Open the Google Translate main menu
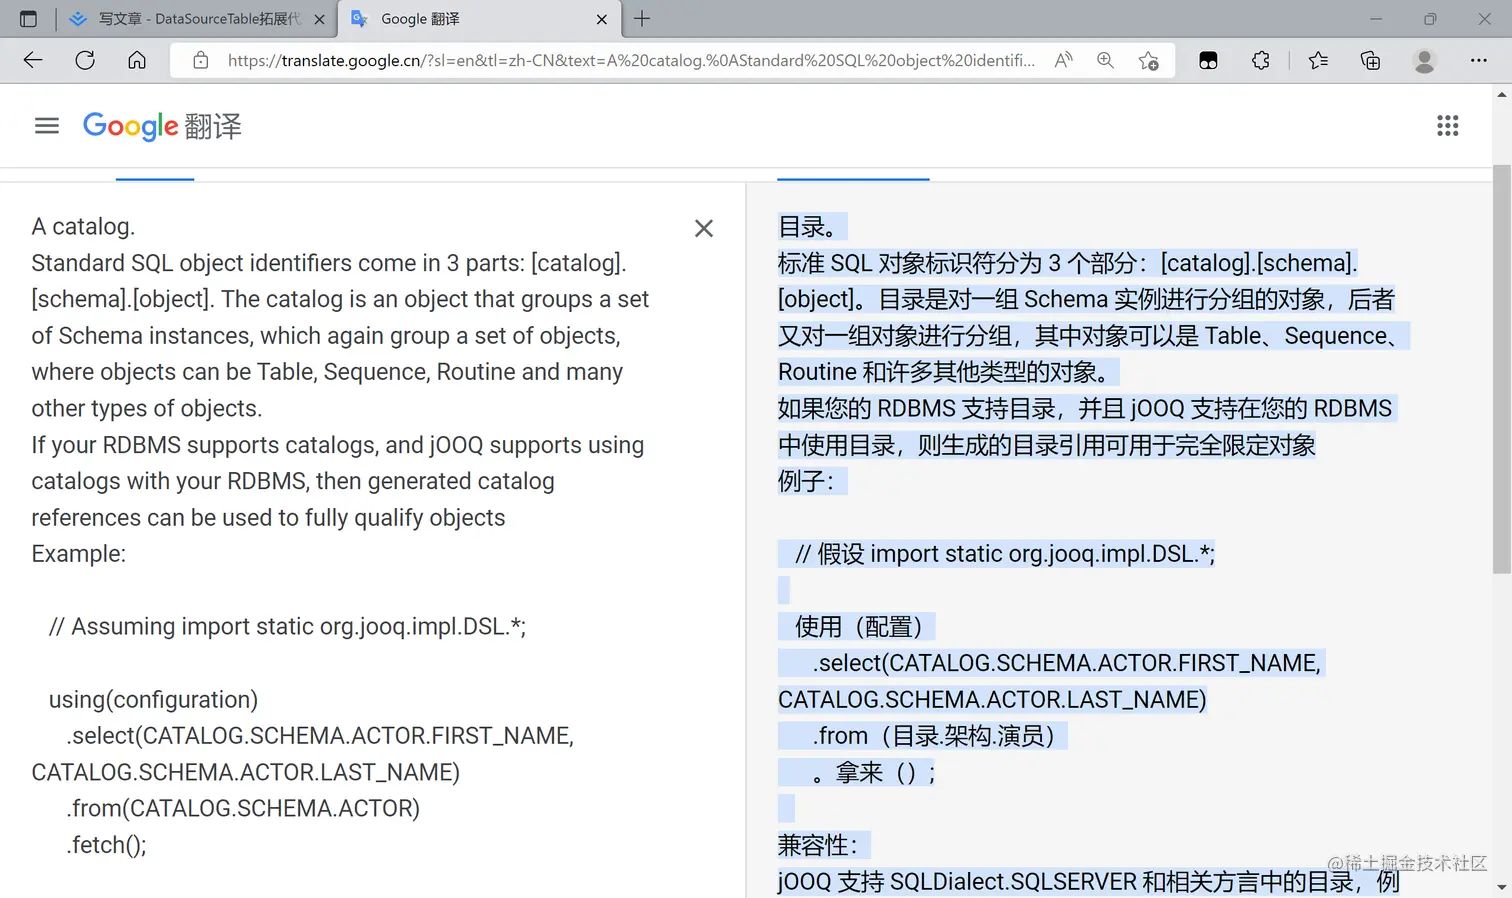Image resolution: width=1512 pixels, height=898 pixels. click(47, 126)
